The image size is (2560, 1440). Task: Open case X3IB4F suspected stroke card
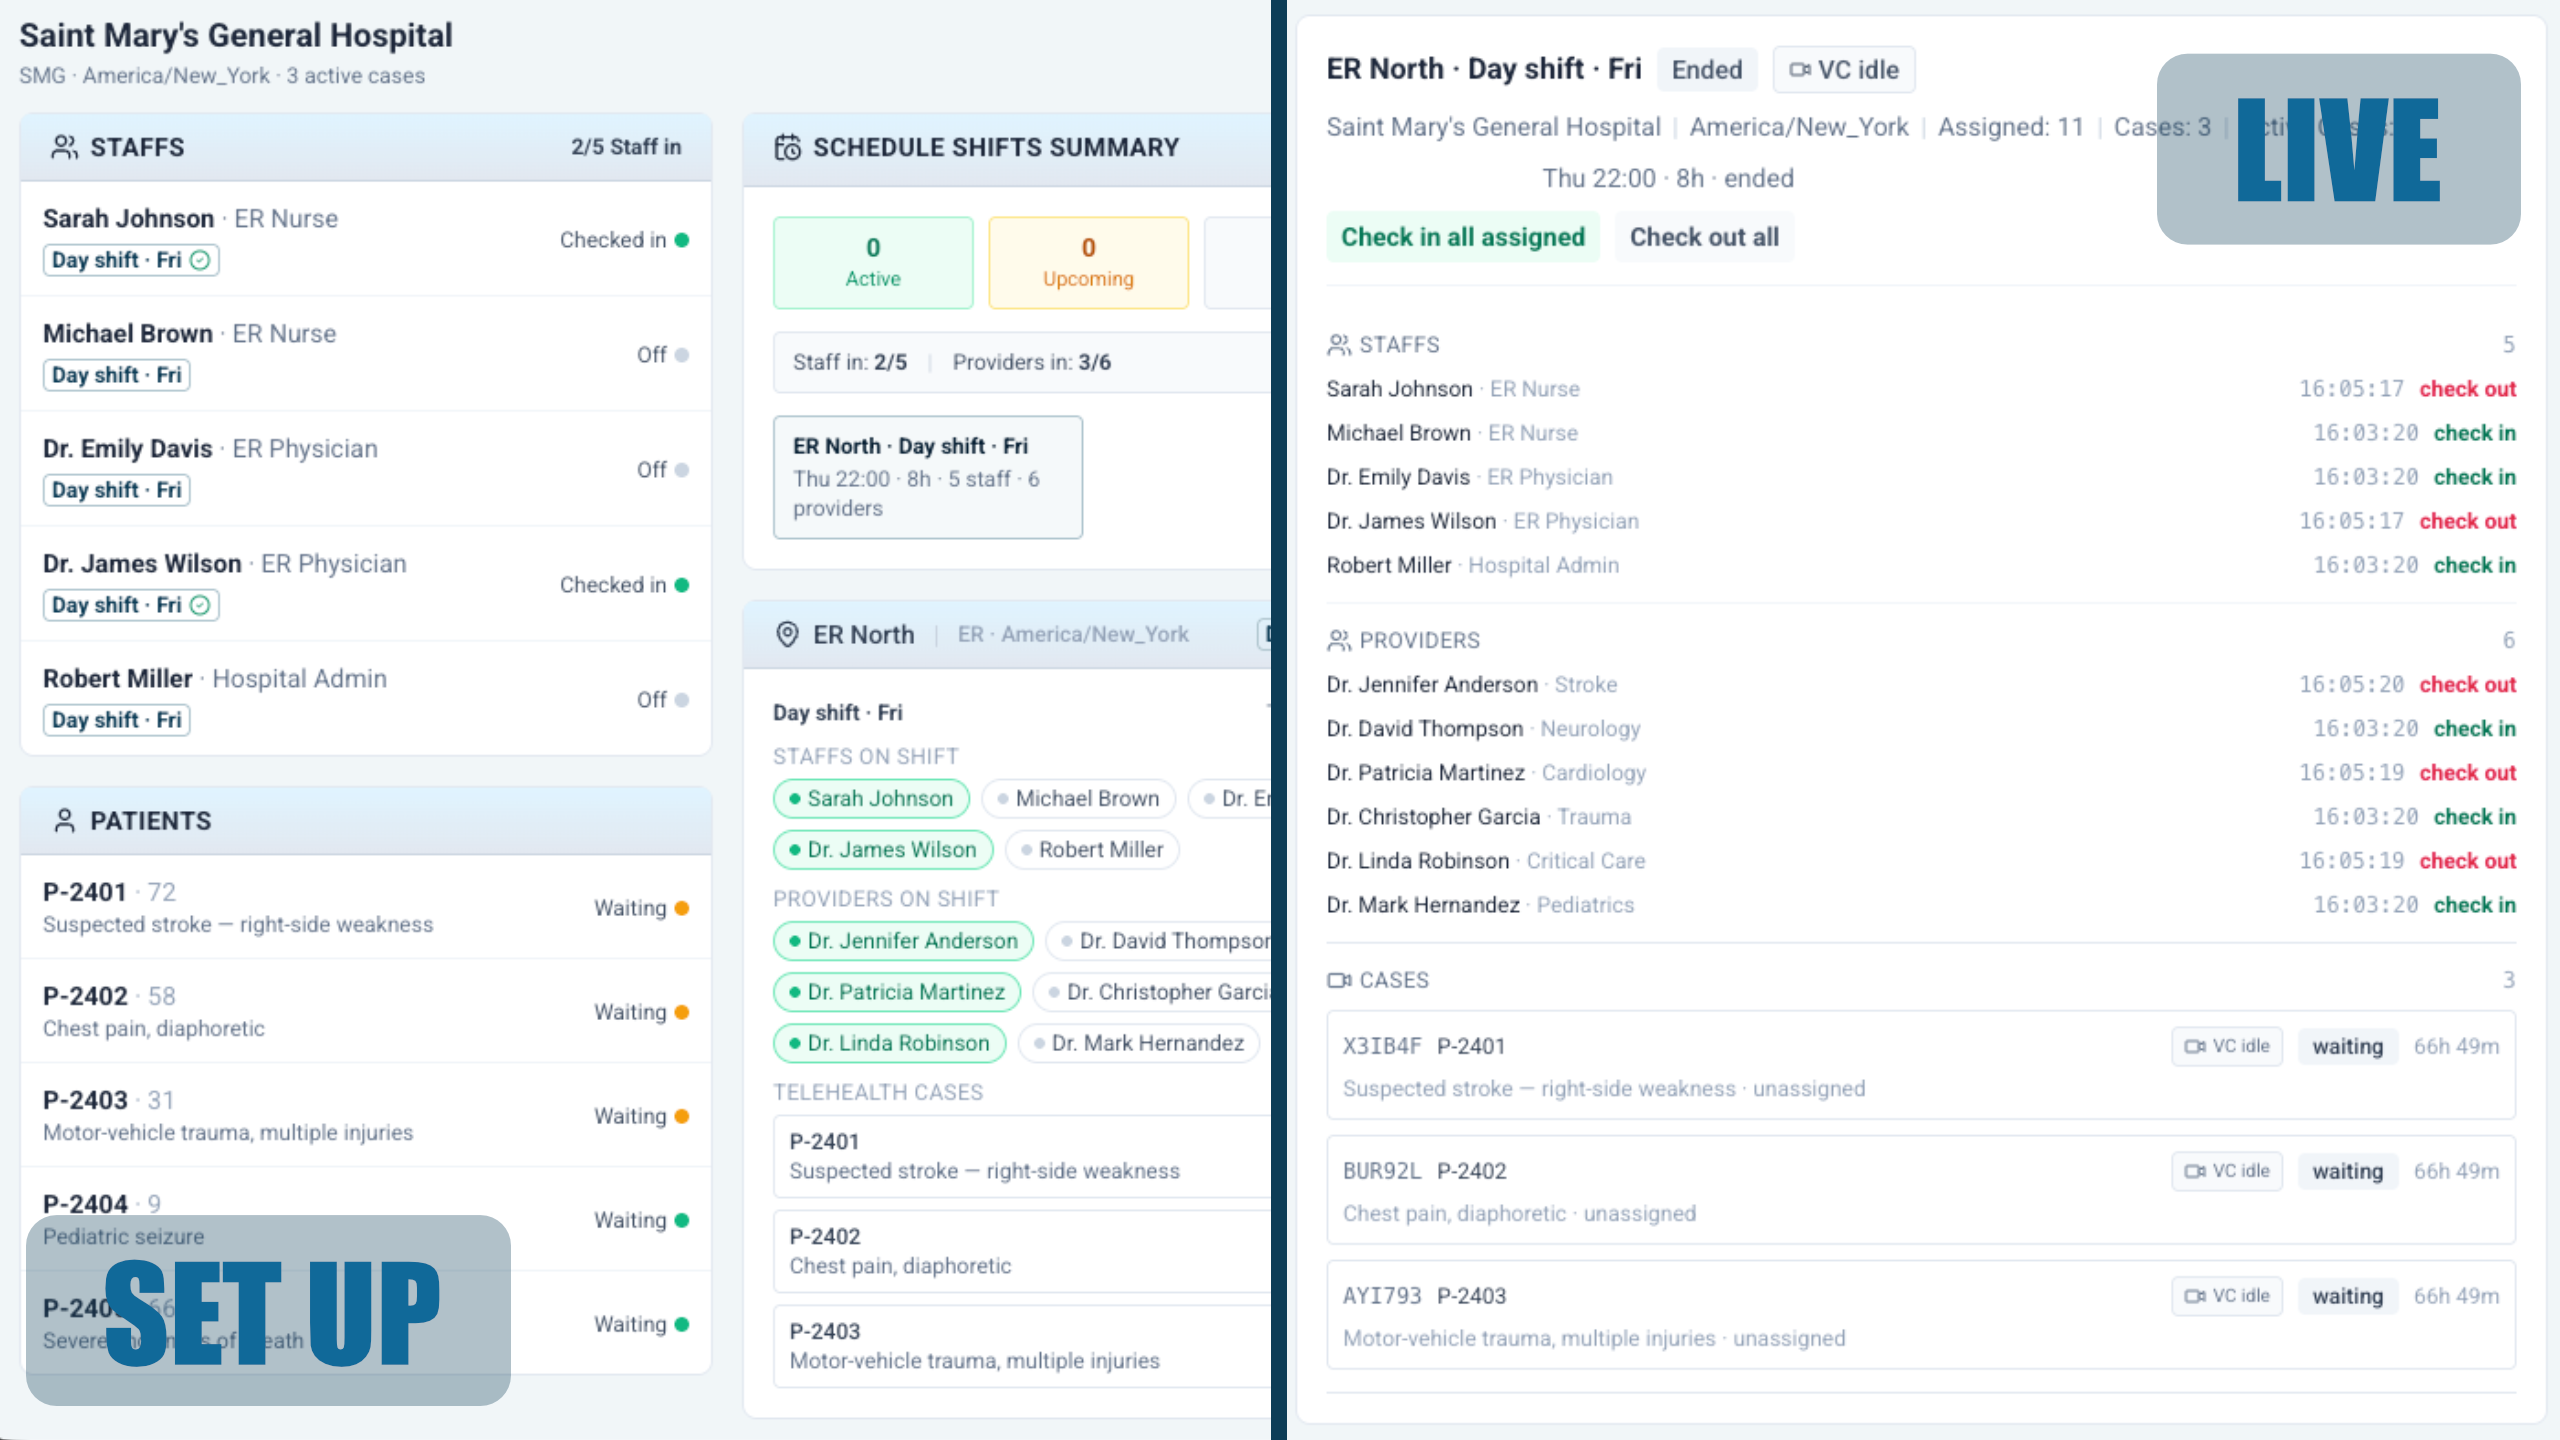click(x=1920, y=1065)
